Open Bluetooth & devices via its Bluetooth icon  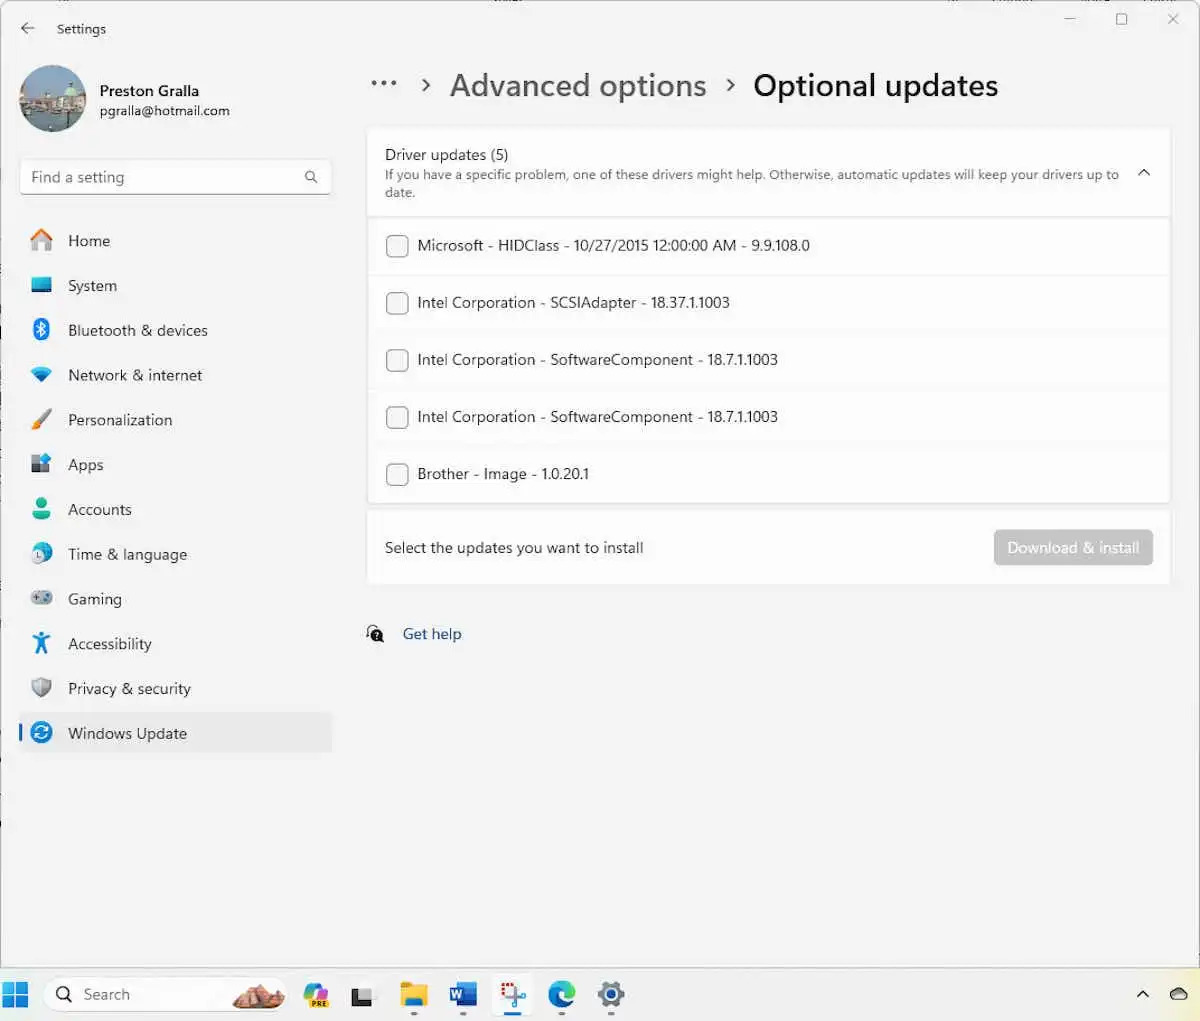(41, 330)
